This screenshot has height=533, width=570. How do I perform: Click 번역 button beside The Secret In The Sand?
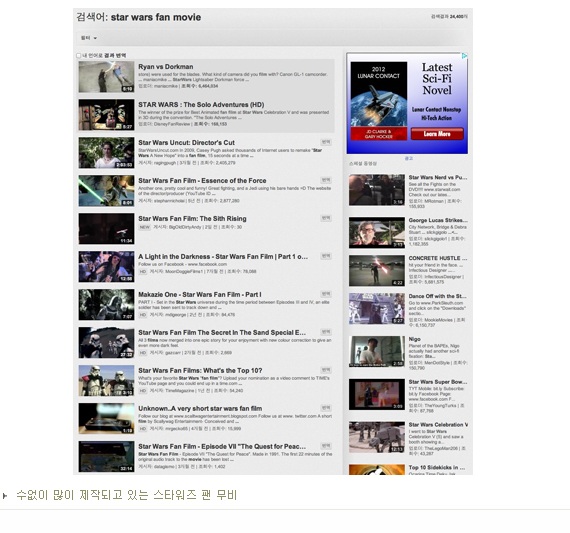pos(326,332)
